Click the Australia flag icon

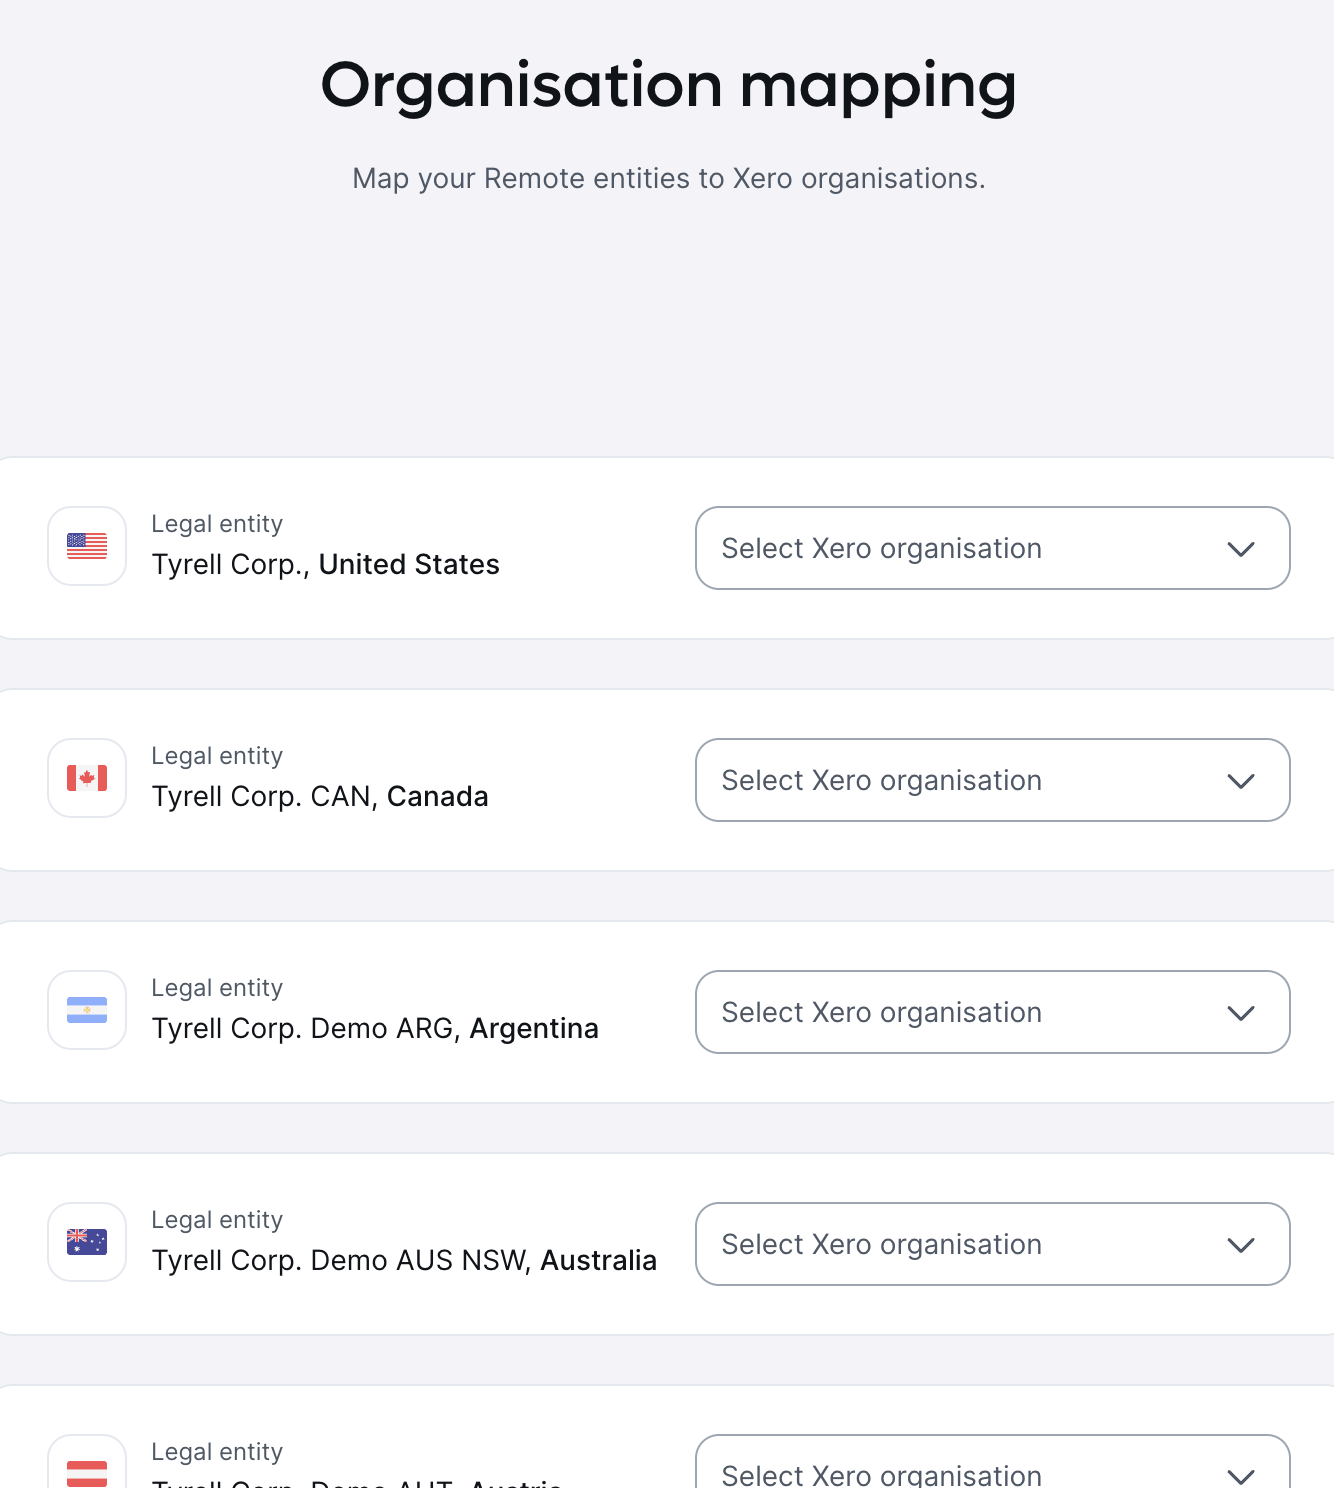pyautogui.click(x=87, y=1242)
